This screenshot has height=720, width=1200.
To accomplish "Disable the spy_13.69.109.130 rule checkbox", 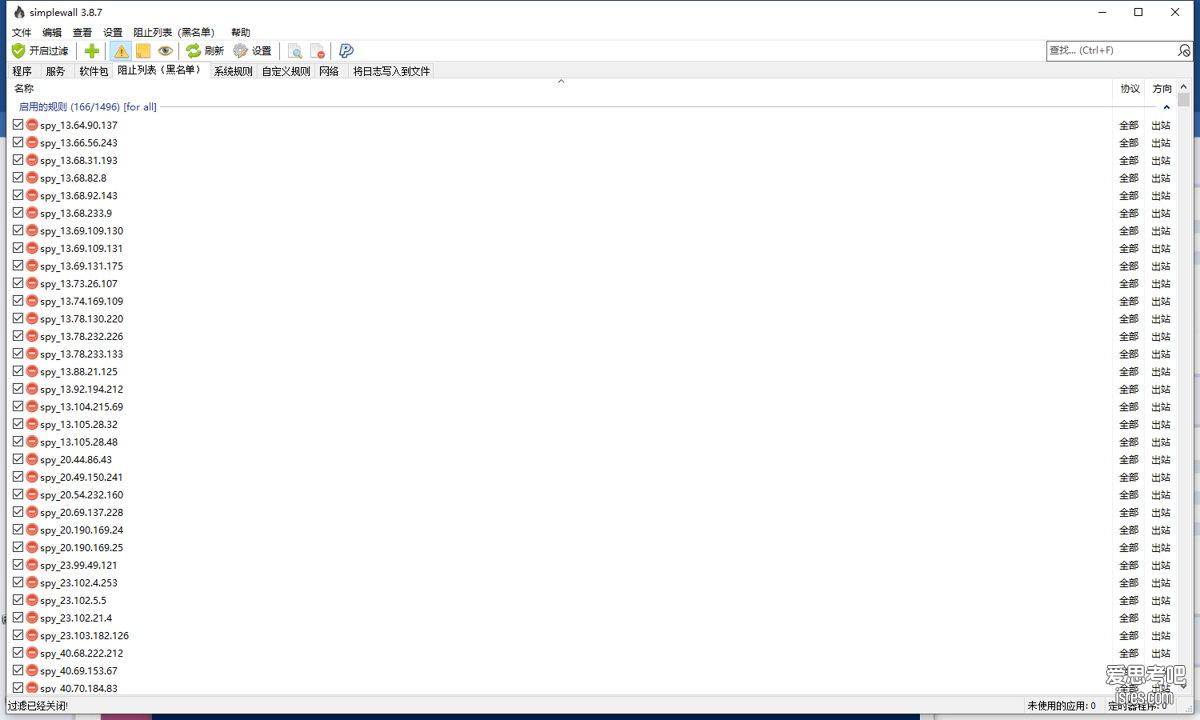I will tap(18, 230).
